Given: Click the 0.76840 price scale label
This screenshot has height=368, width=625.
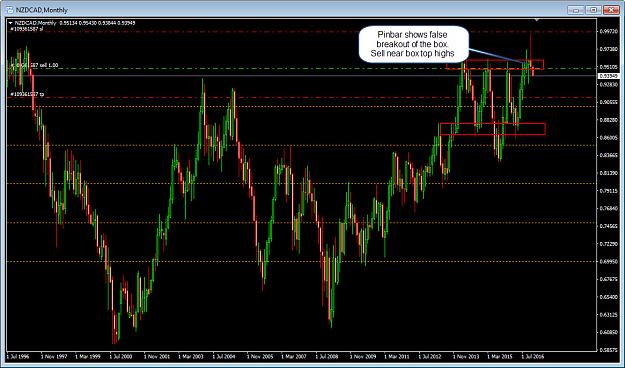Looking at the screenshot, I should click(x=608, y=208).
